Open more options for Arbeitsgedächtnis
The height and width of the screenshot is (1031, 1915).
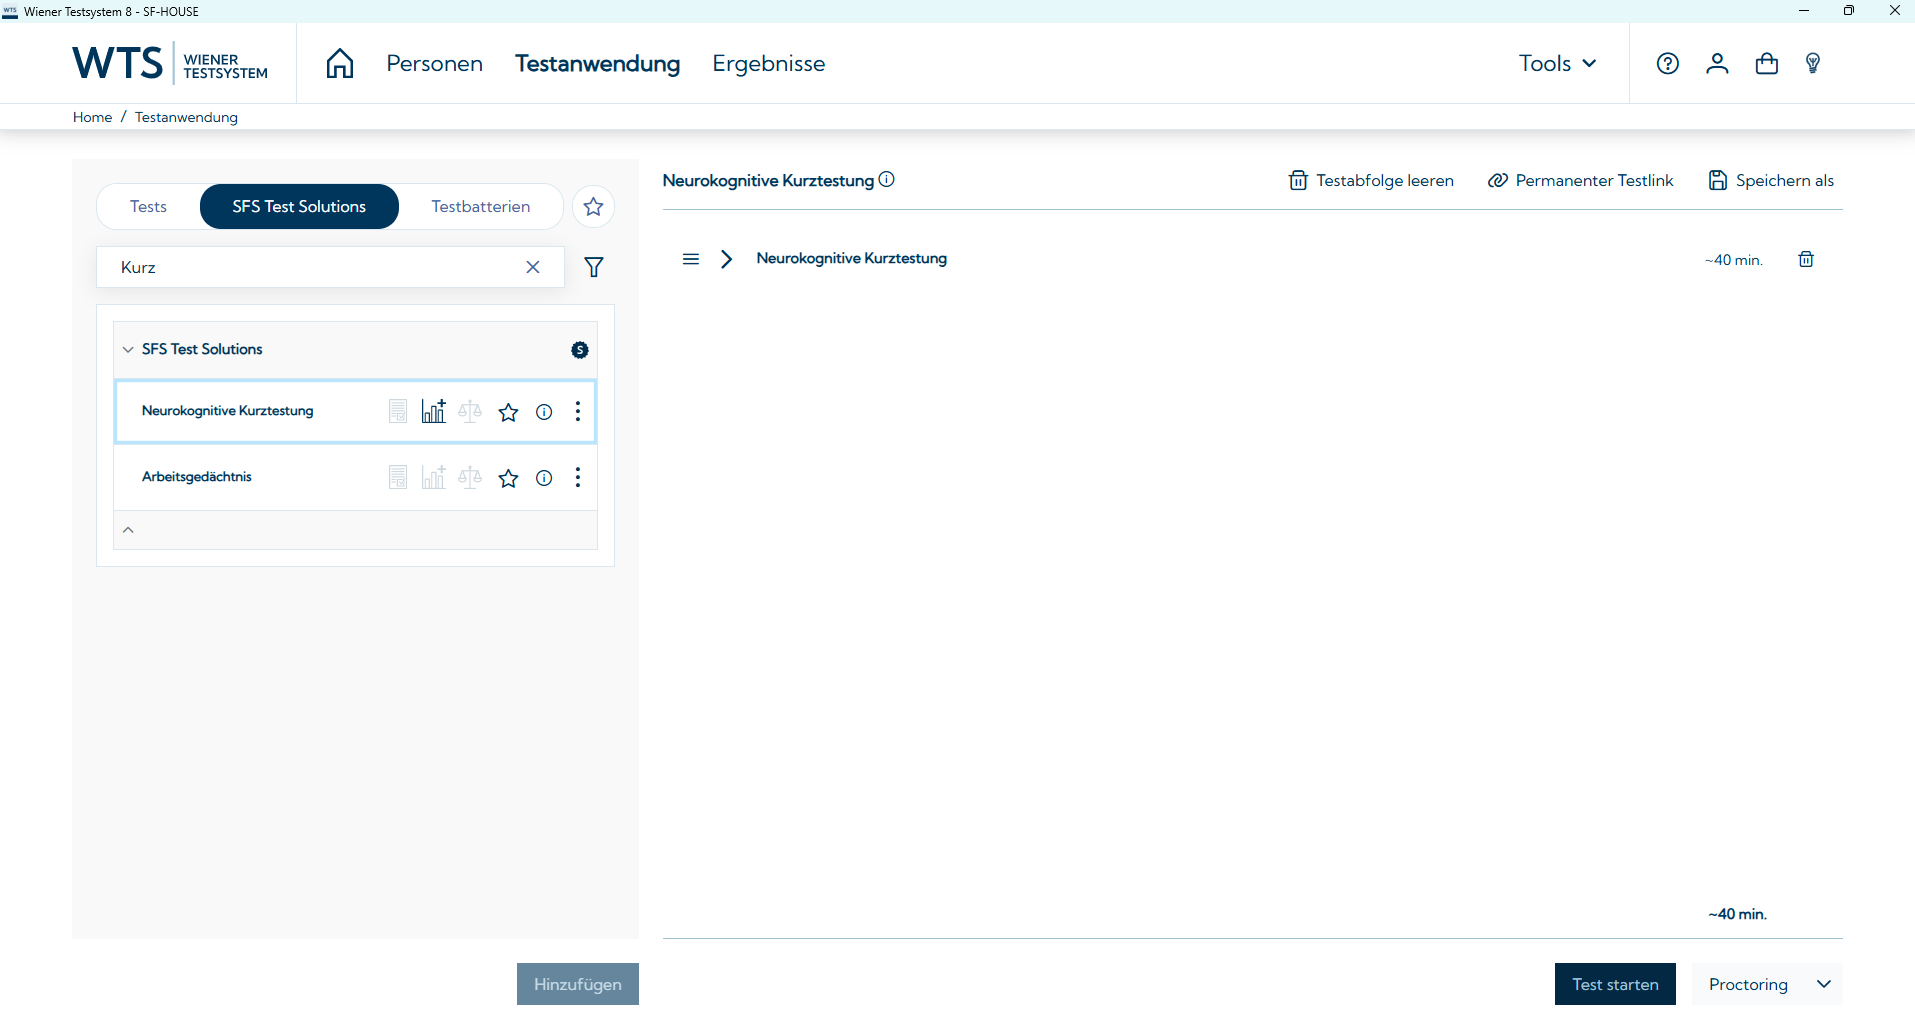578,477
